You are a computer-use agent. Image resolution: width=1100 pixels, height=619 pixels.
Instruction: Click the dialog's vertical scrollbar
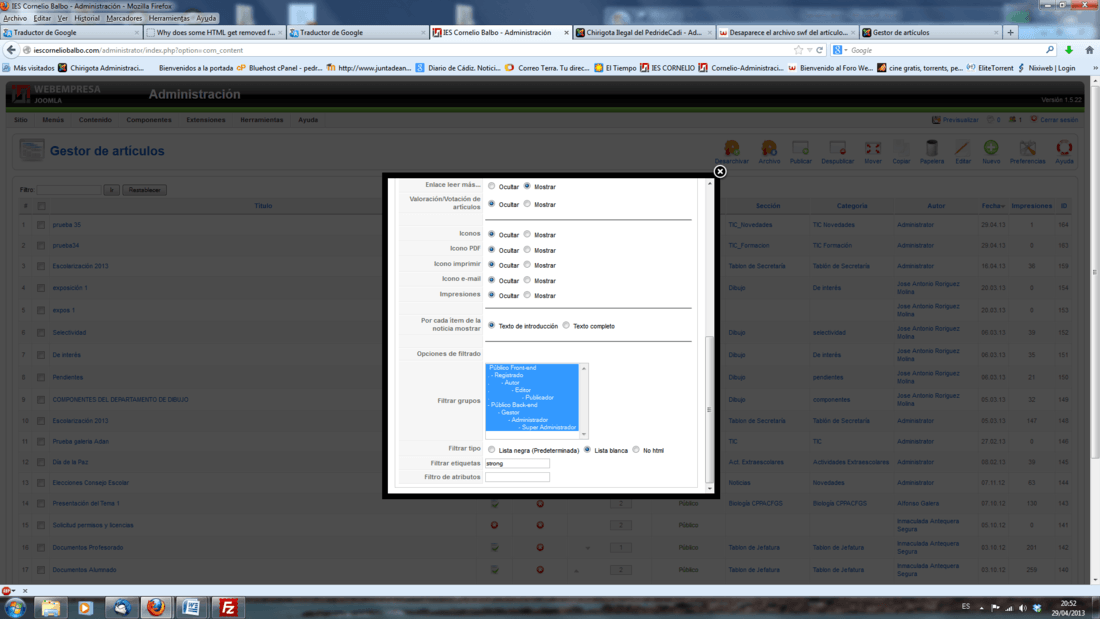pos(709,409)
